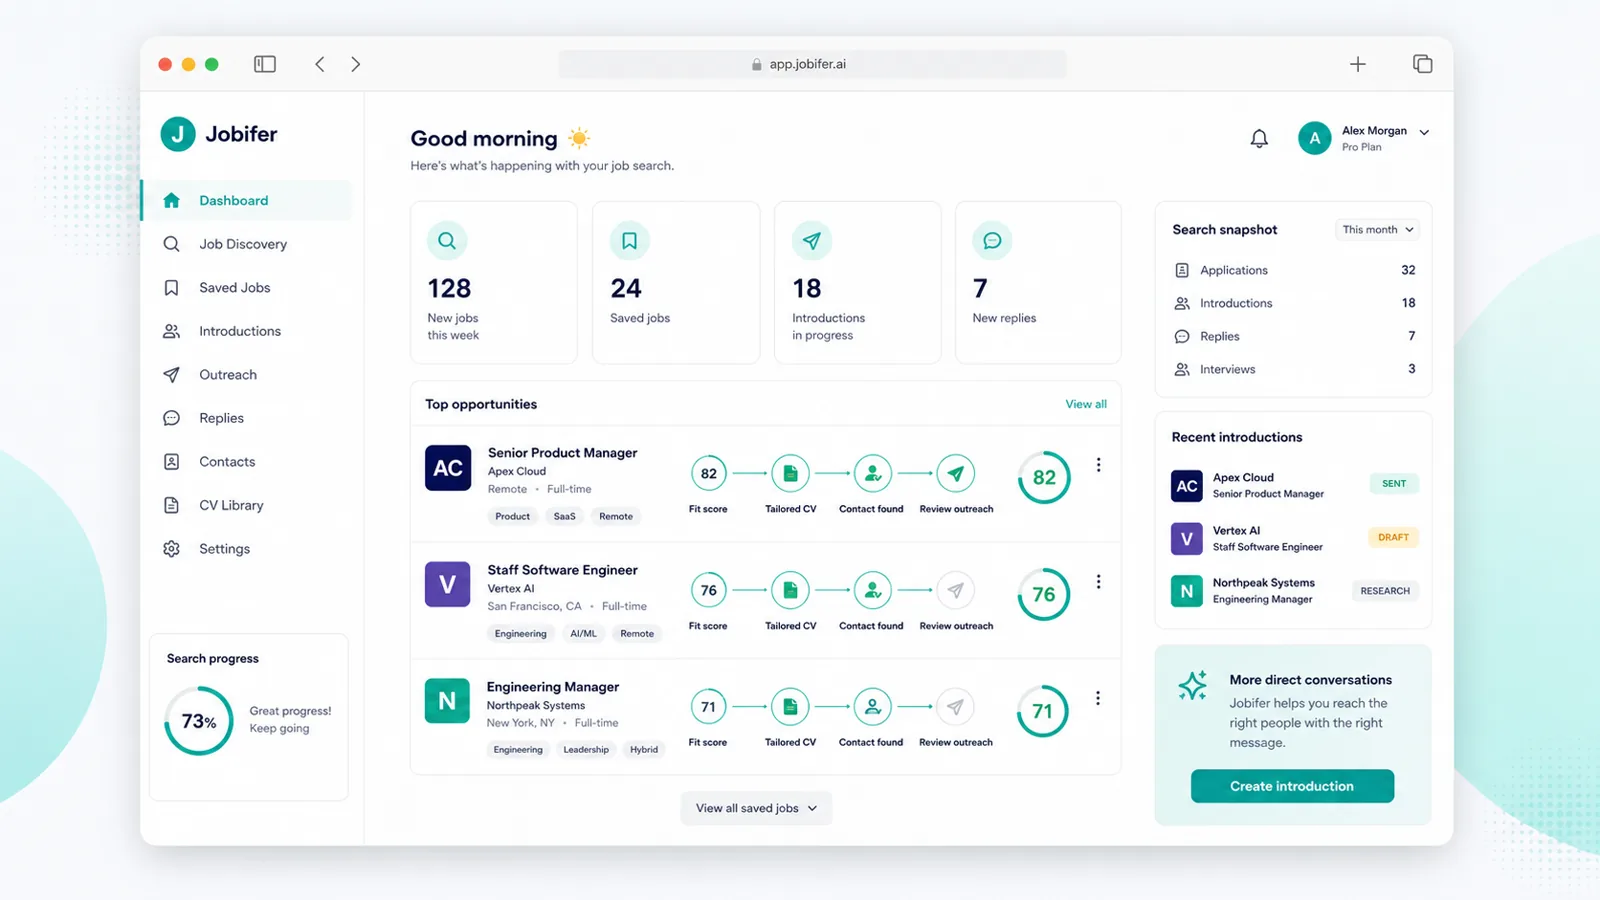This screenshot has height=900, width=1600.
Task: Click the Leadership tag
Action: (586, 750)
